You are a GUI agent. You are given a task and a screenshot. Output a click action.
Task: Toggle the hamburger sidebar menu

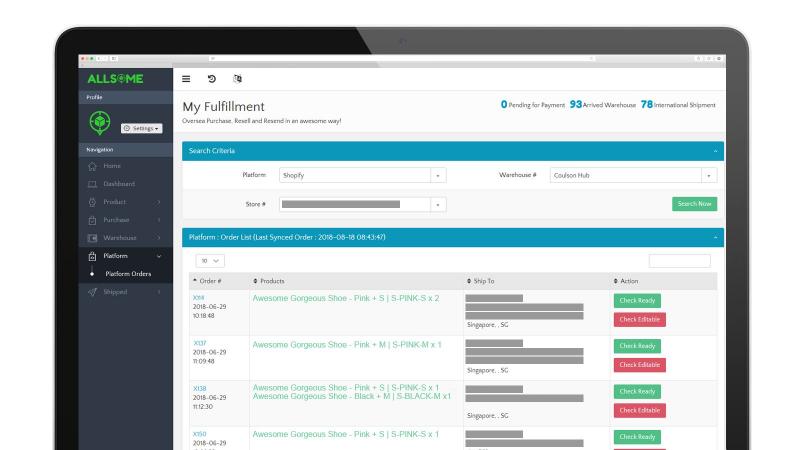(x=186, y=79)
